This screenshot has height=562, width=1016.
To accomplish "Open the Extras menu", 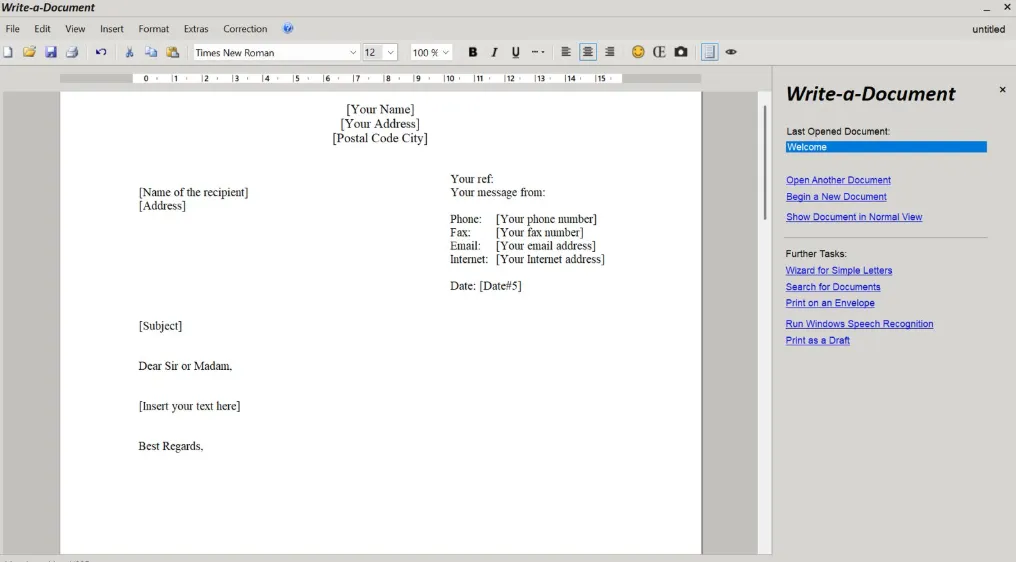I will tap(196, 29).
